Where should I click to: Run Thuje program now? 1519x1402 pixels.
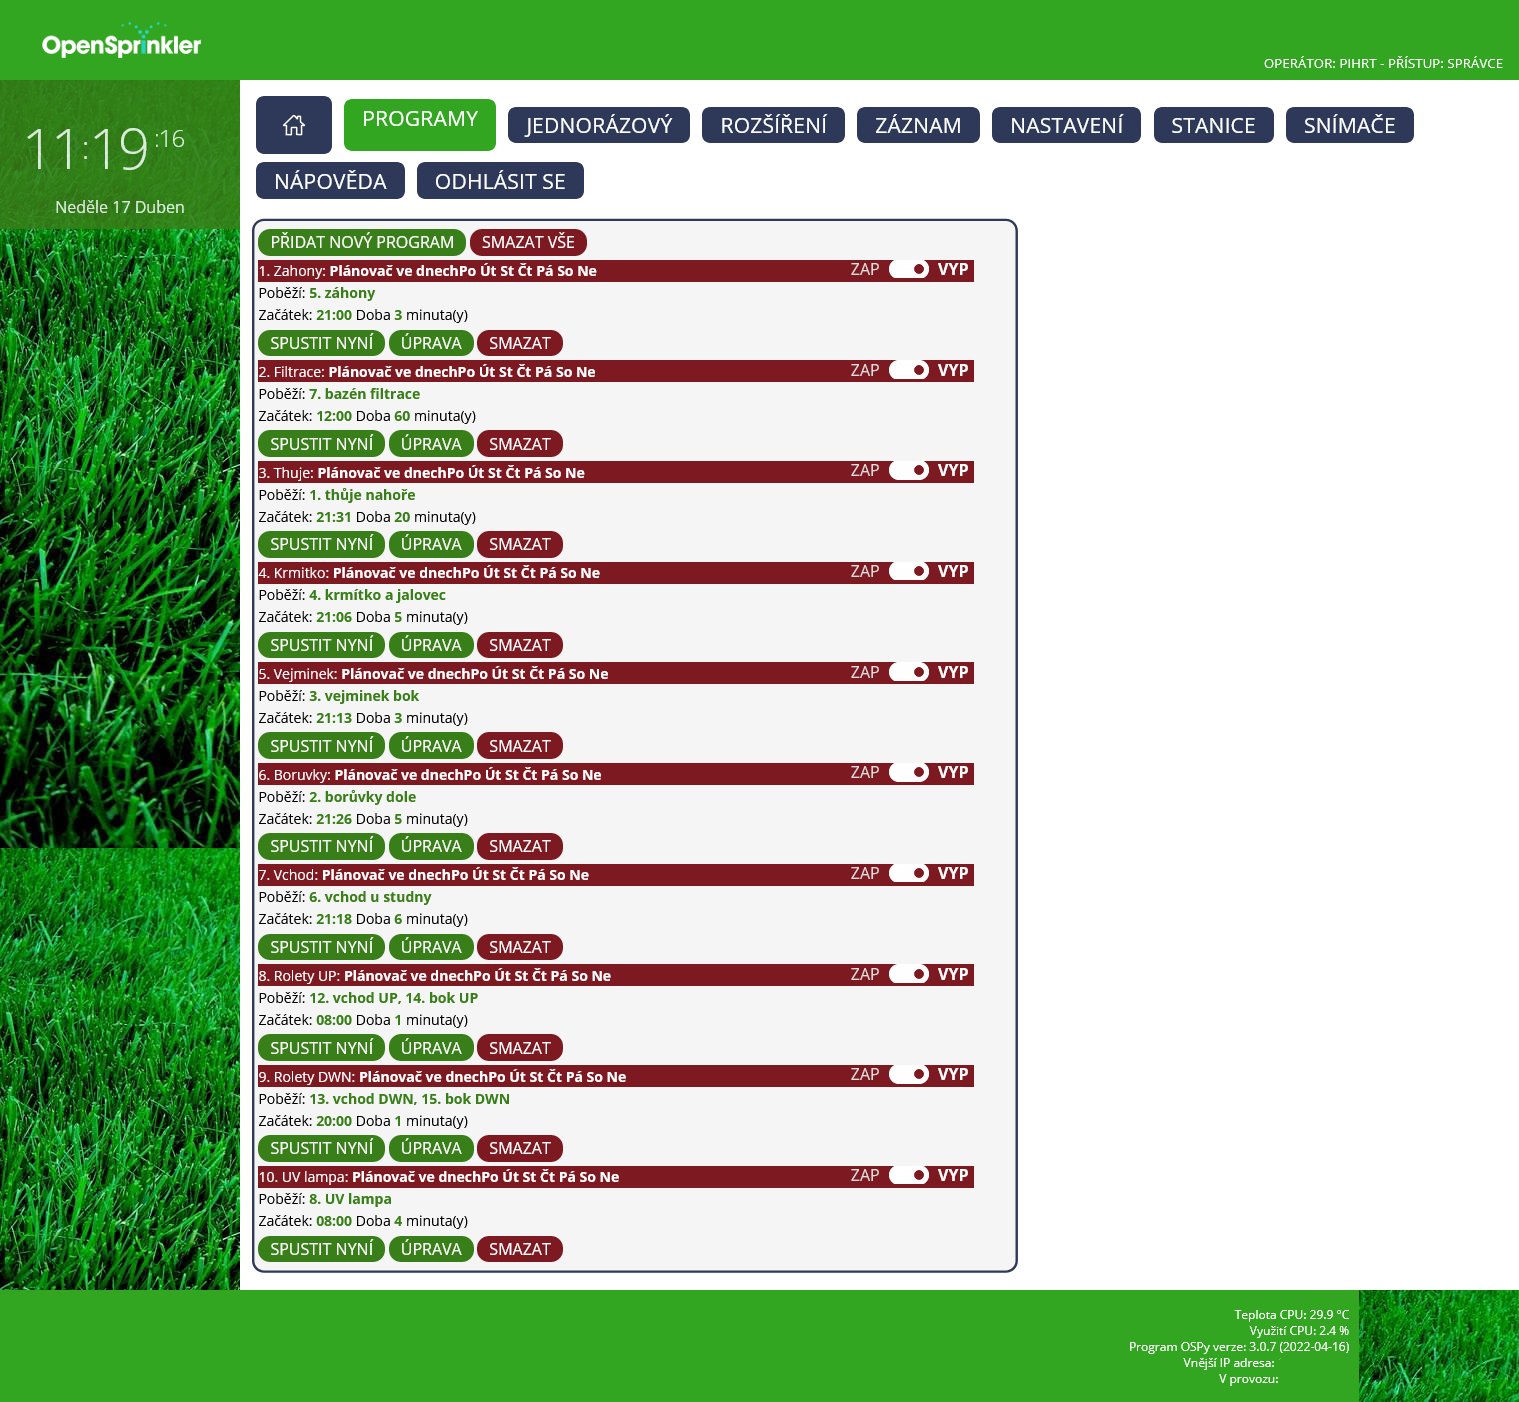(321, 544)
